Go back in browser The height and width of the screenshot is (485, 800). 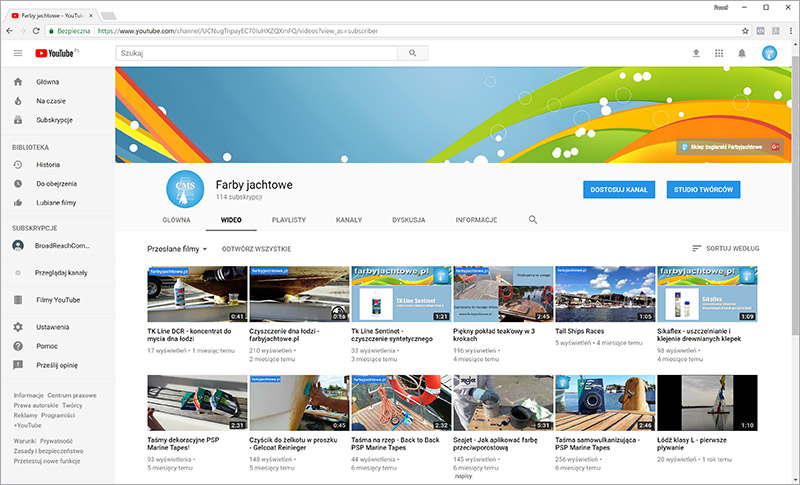click(x=9, y=31)
